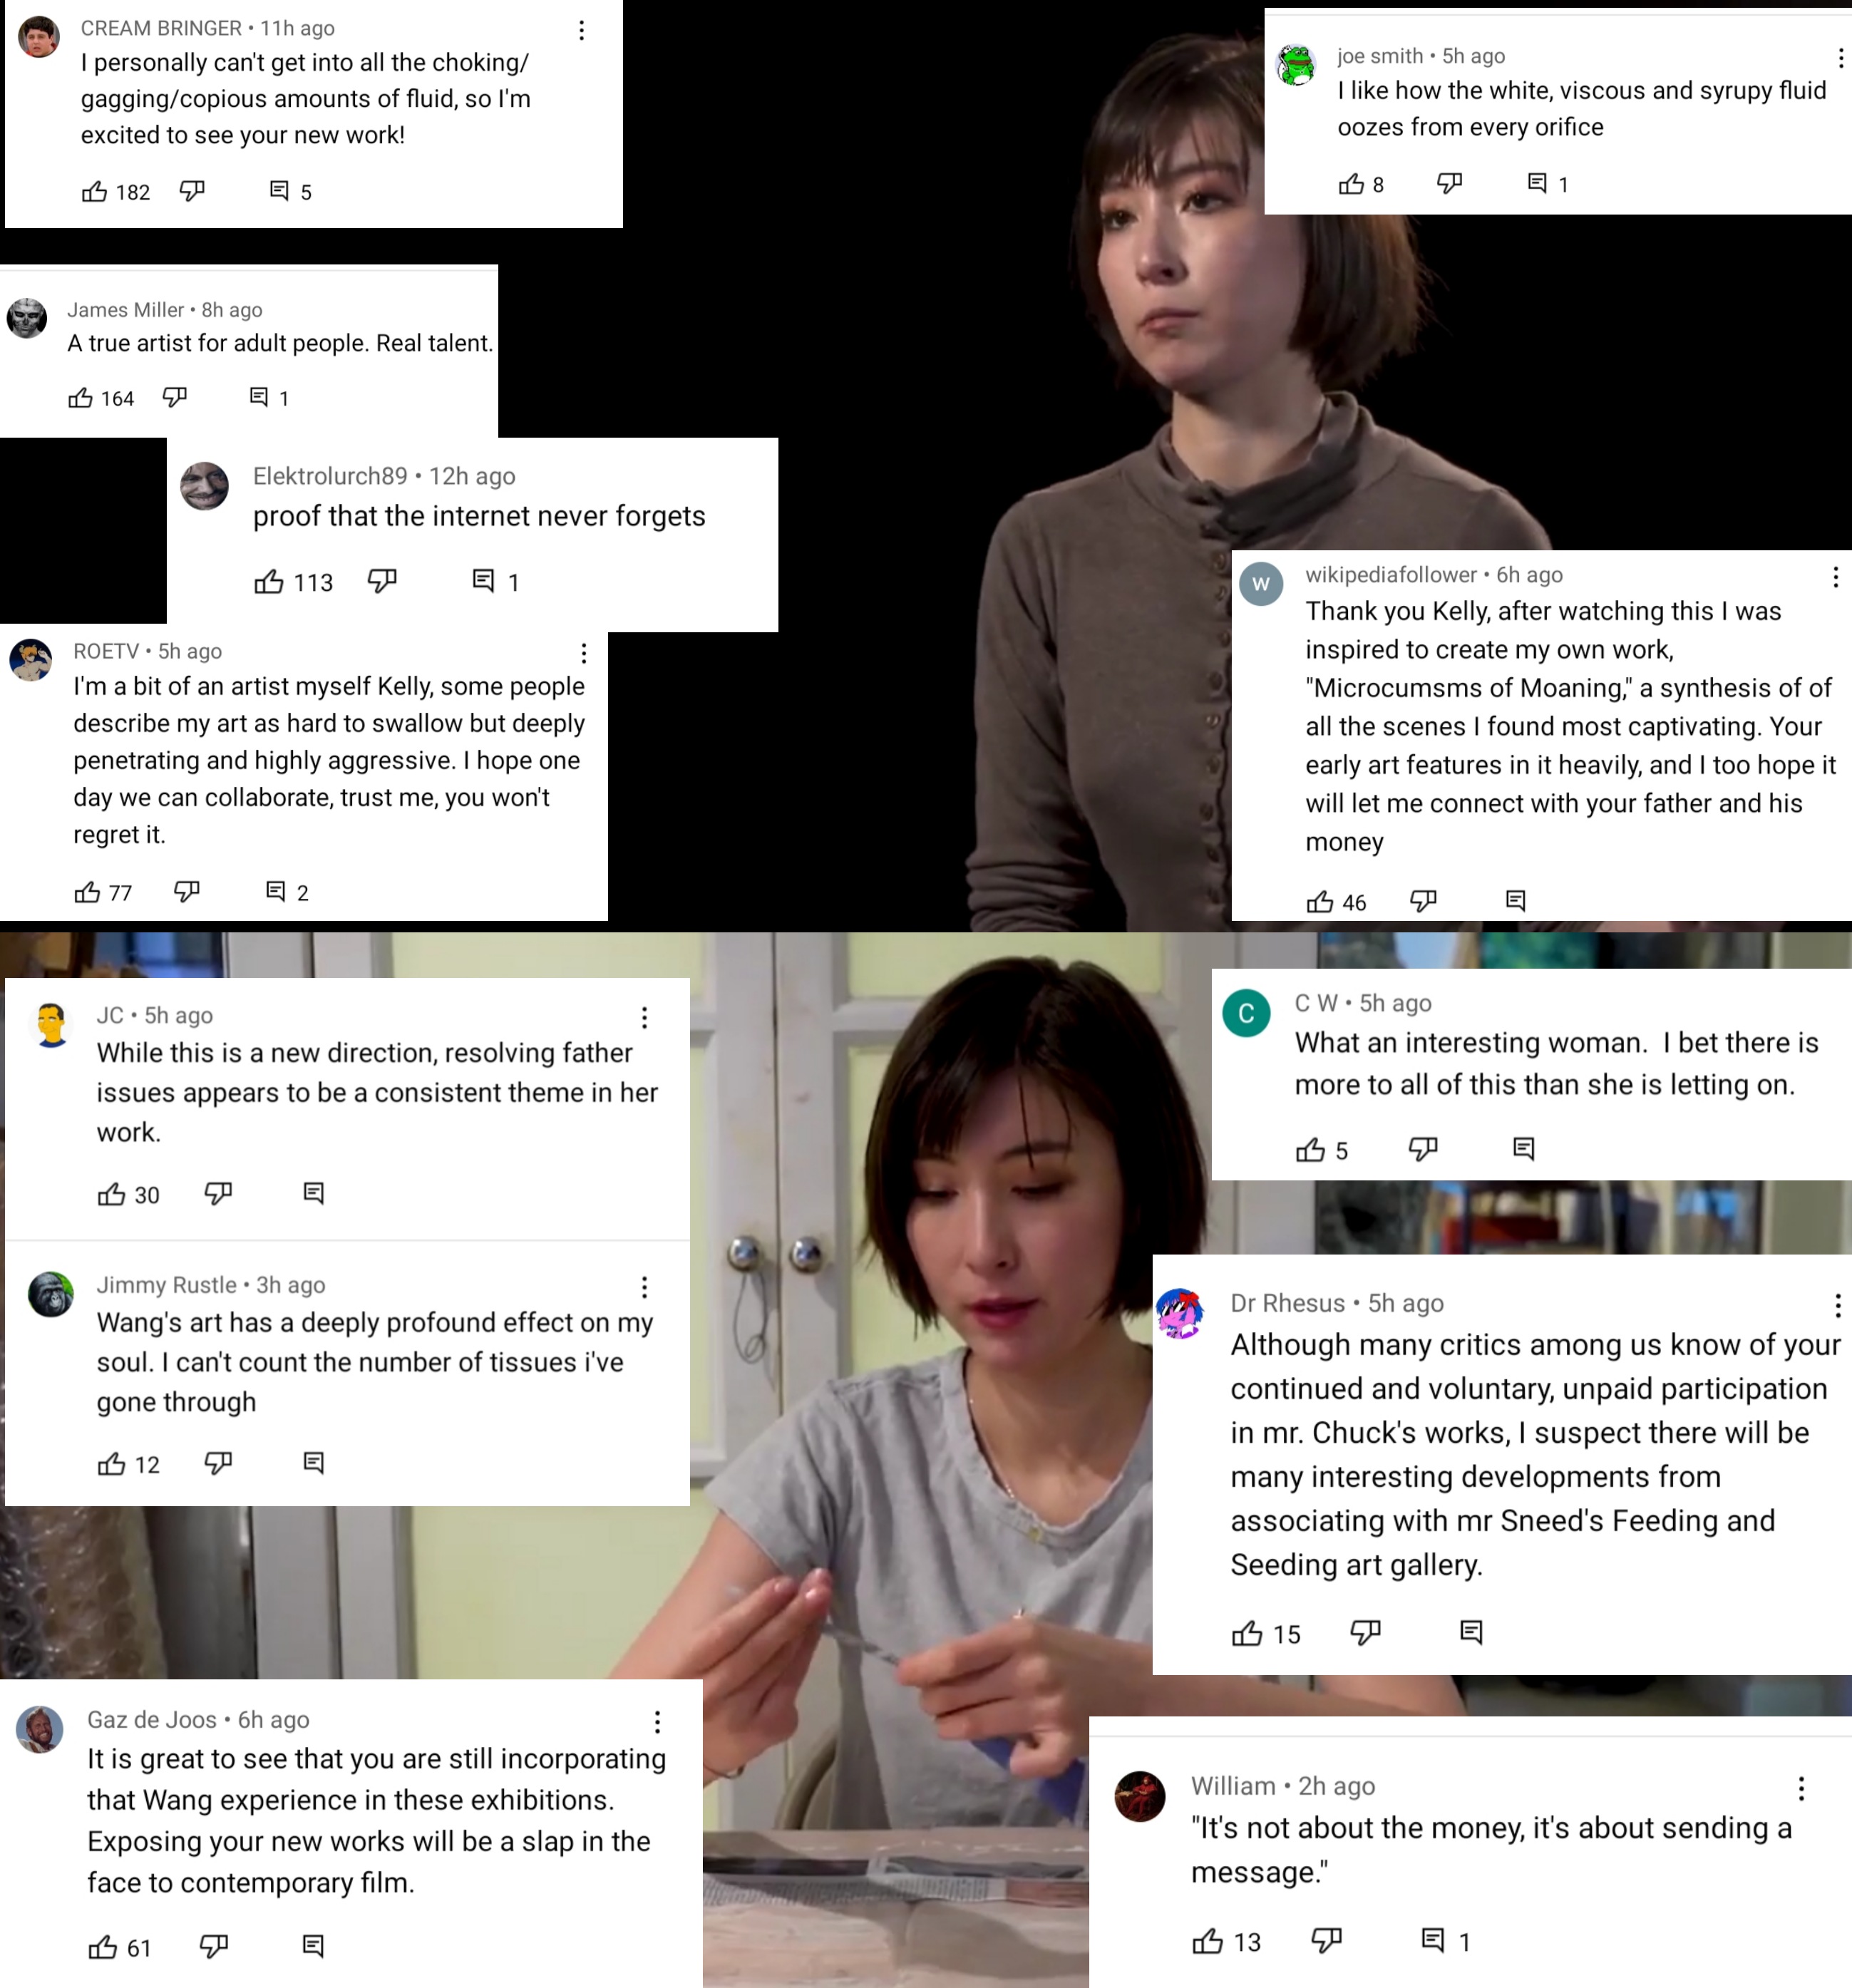Viewport: 1852px width, 1988px height.
Task: Toggle dislike on Jimmy Rustle's comment
Action: [x=218, y=1463]
